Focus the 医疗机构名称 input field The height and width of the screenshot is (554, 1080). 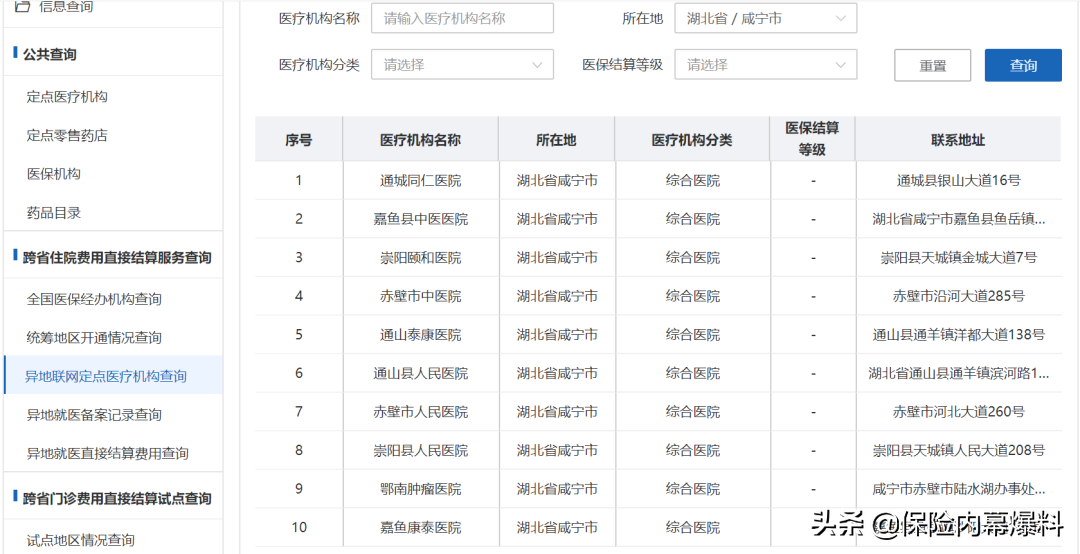coord(462,18)
